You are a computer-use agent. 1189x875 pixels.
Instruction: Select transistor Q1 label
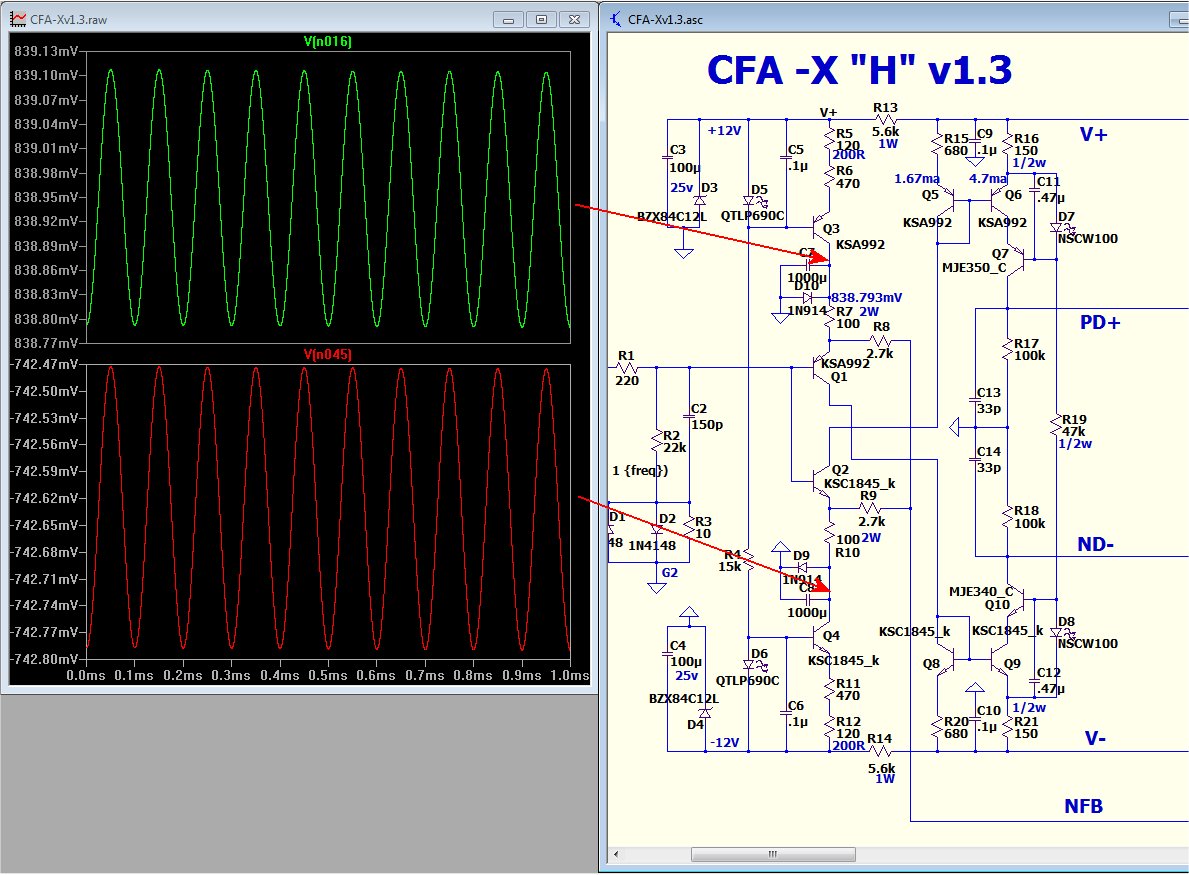[x=839, y=376]
